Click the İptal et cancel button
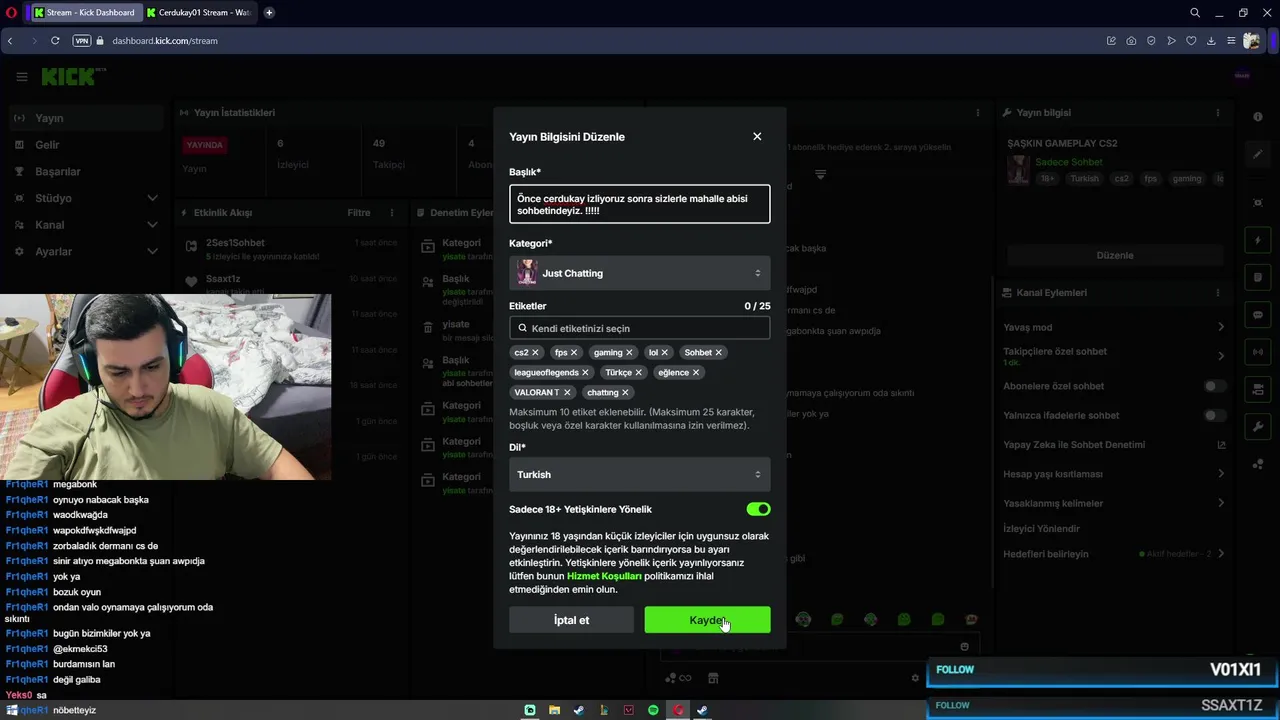Screen dimensions: 1280x720 (571, 620)
